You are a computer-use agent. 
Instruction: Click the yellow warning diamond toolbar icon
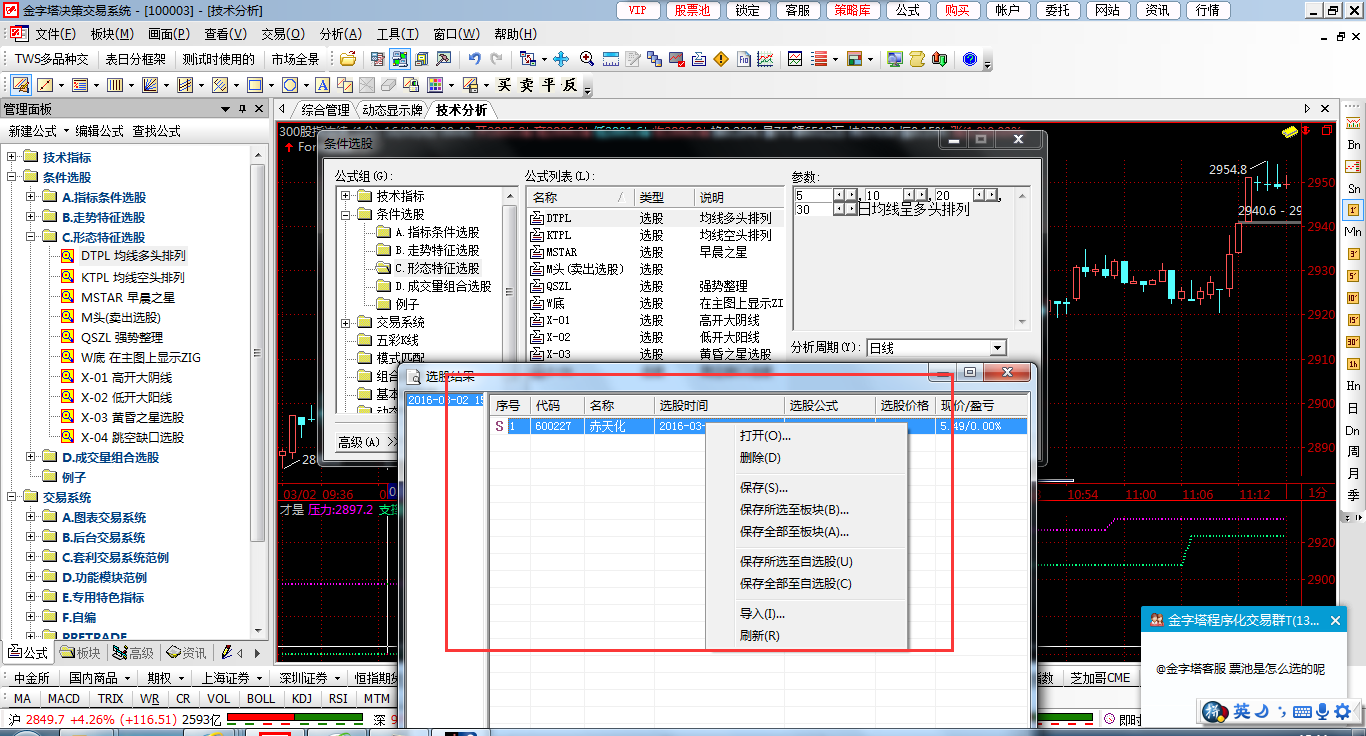coord(721,59)
